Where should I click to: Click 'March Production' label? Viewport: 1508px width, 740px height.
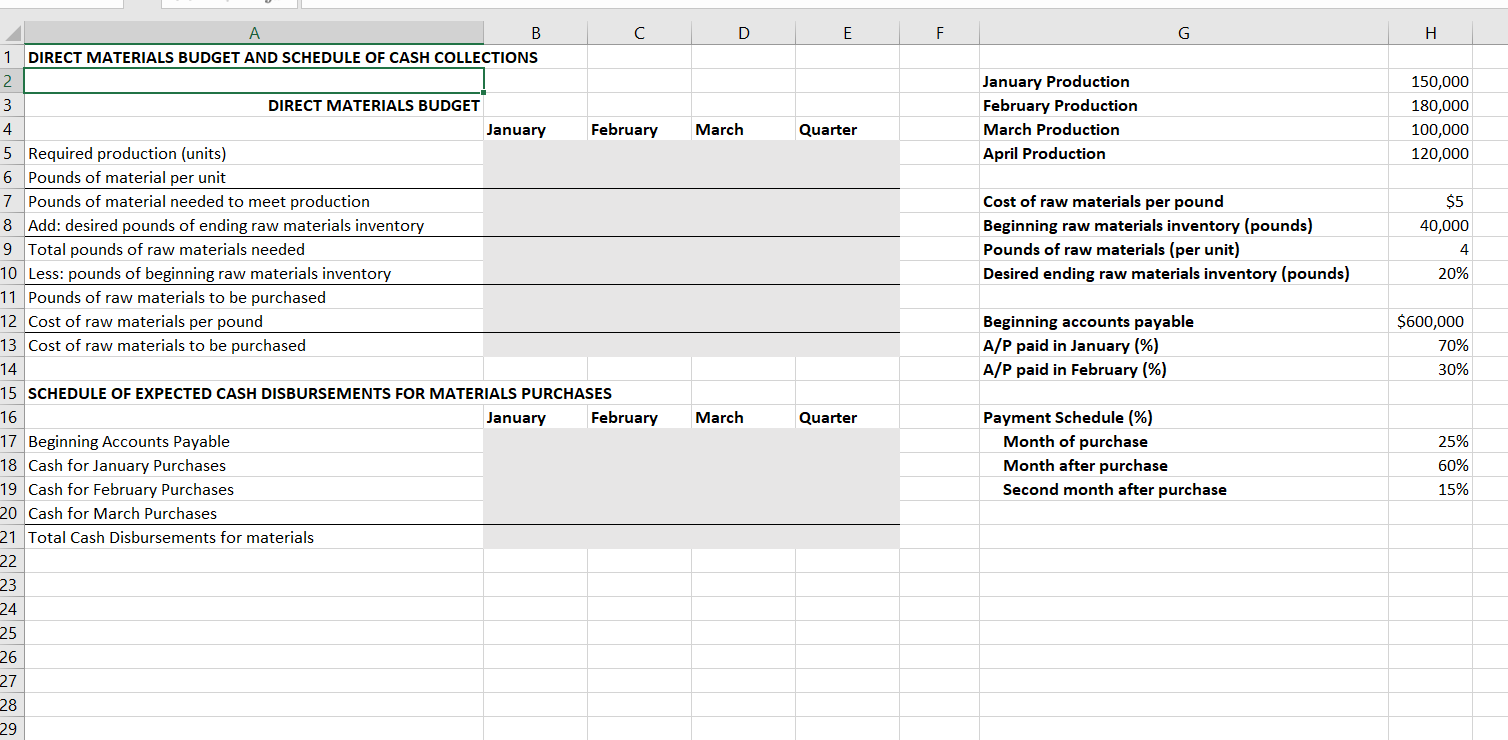point(1051,130)
